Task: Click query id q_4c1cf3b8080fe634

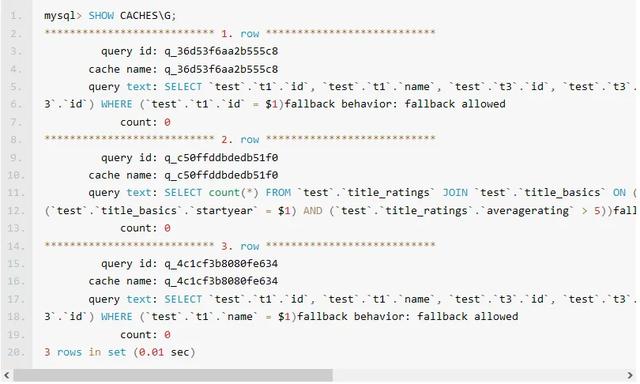Action: point(221,264)
